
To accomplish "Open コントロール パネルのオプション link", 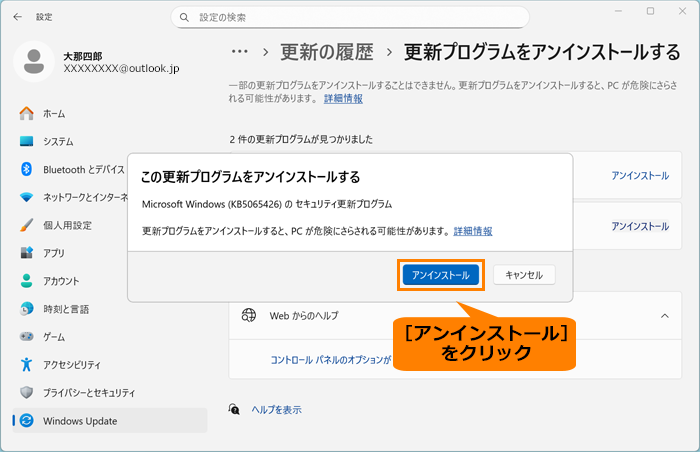I will [x=331, y=360].
